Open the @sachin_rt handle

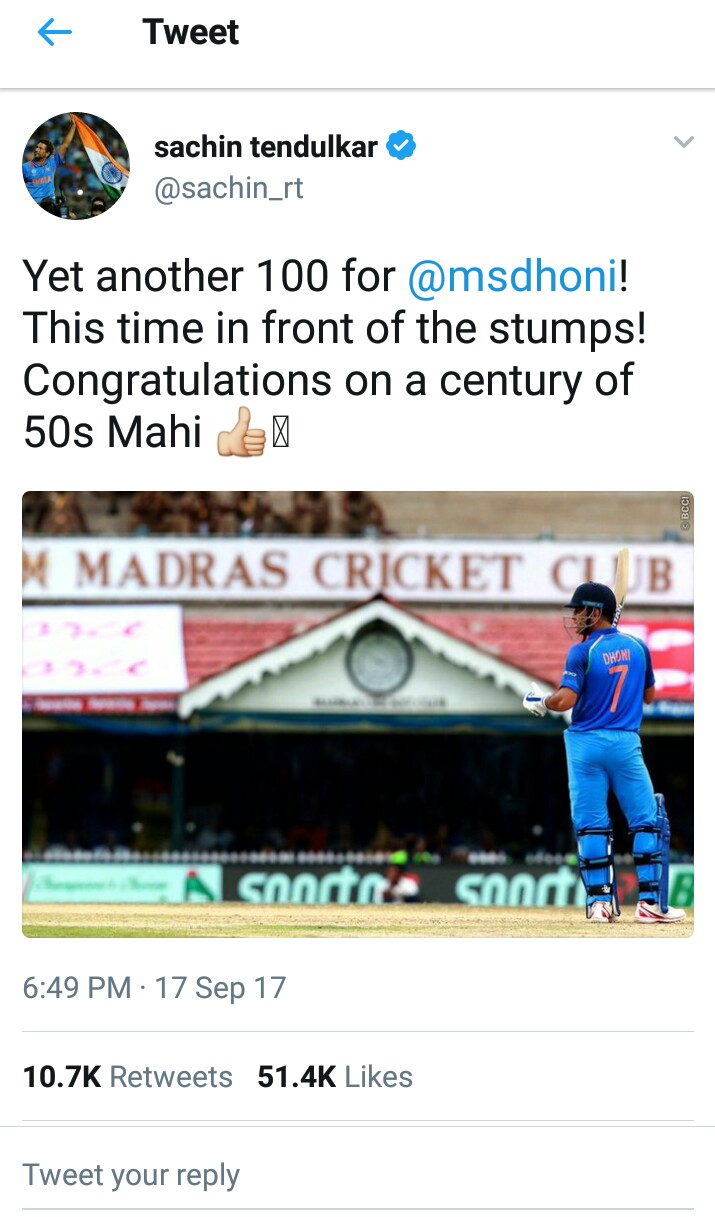228,188
